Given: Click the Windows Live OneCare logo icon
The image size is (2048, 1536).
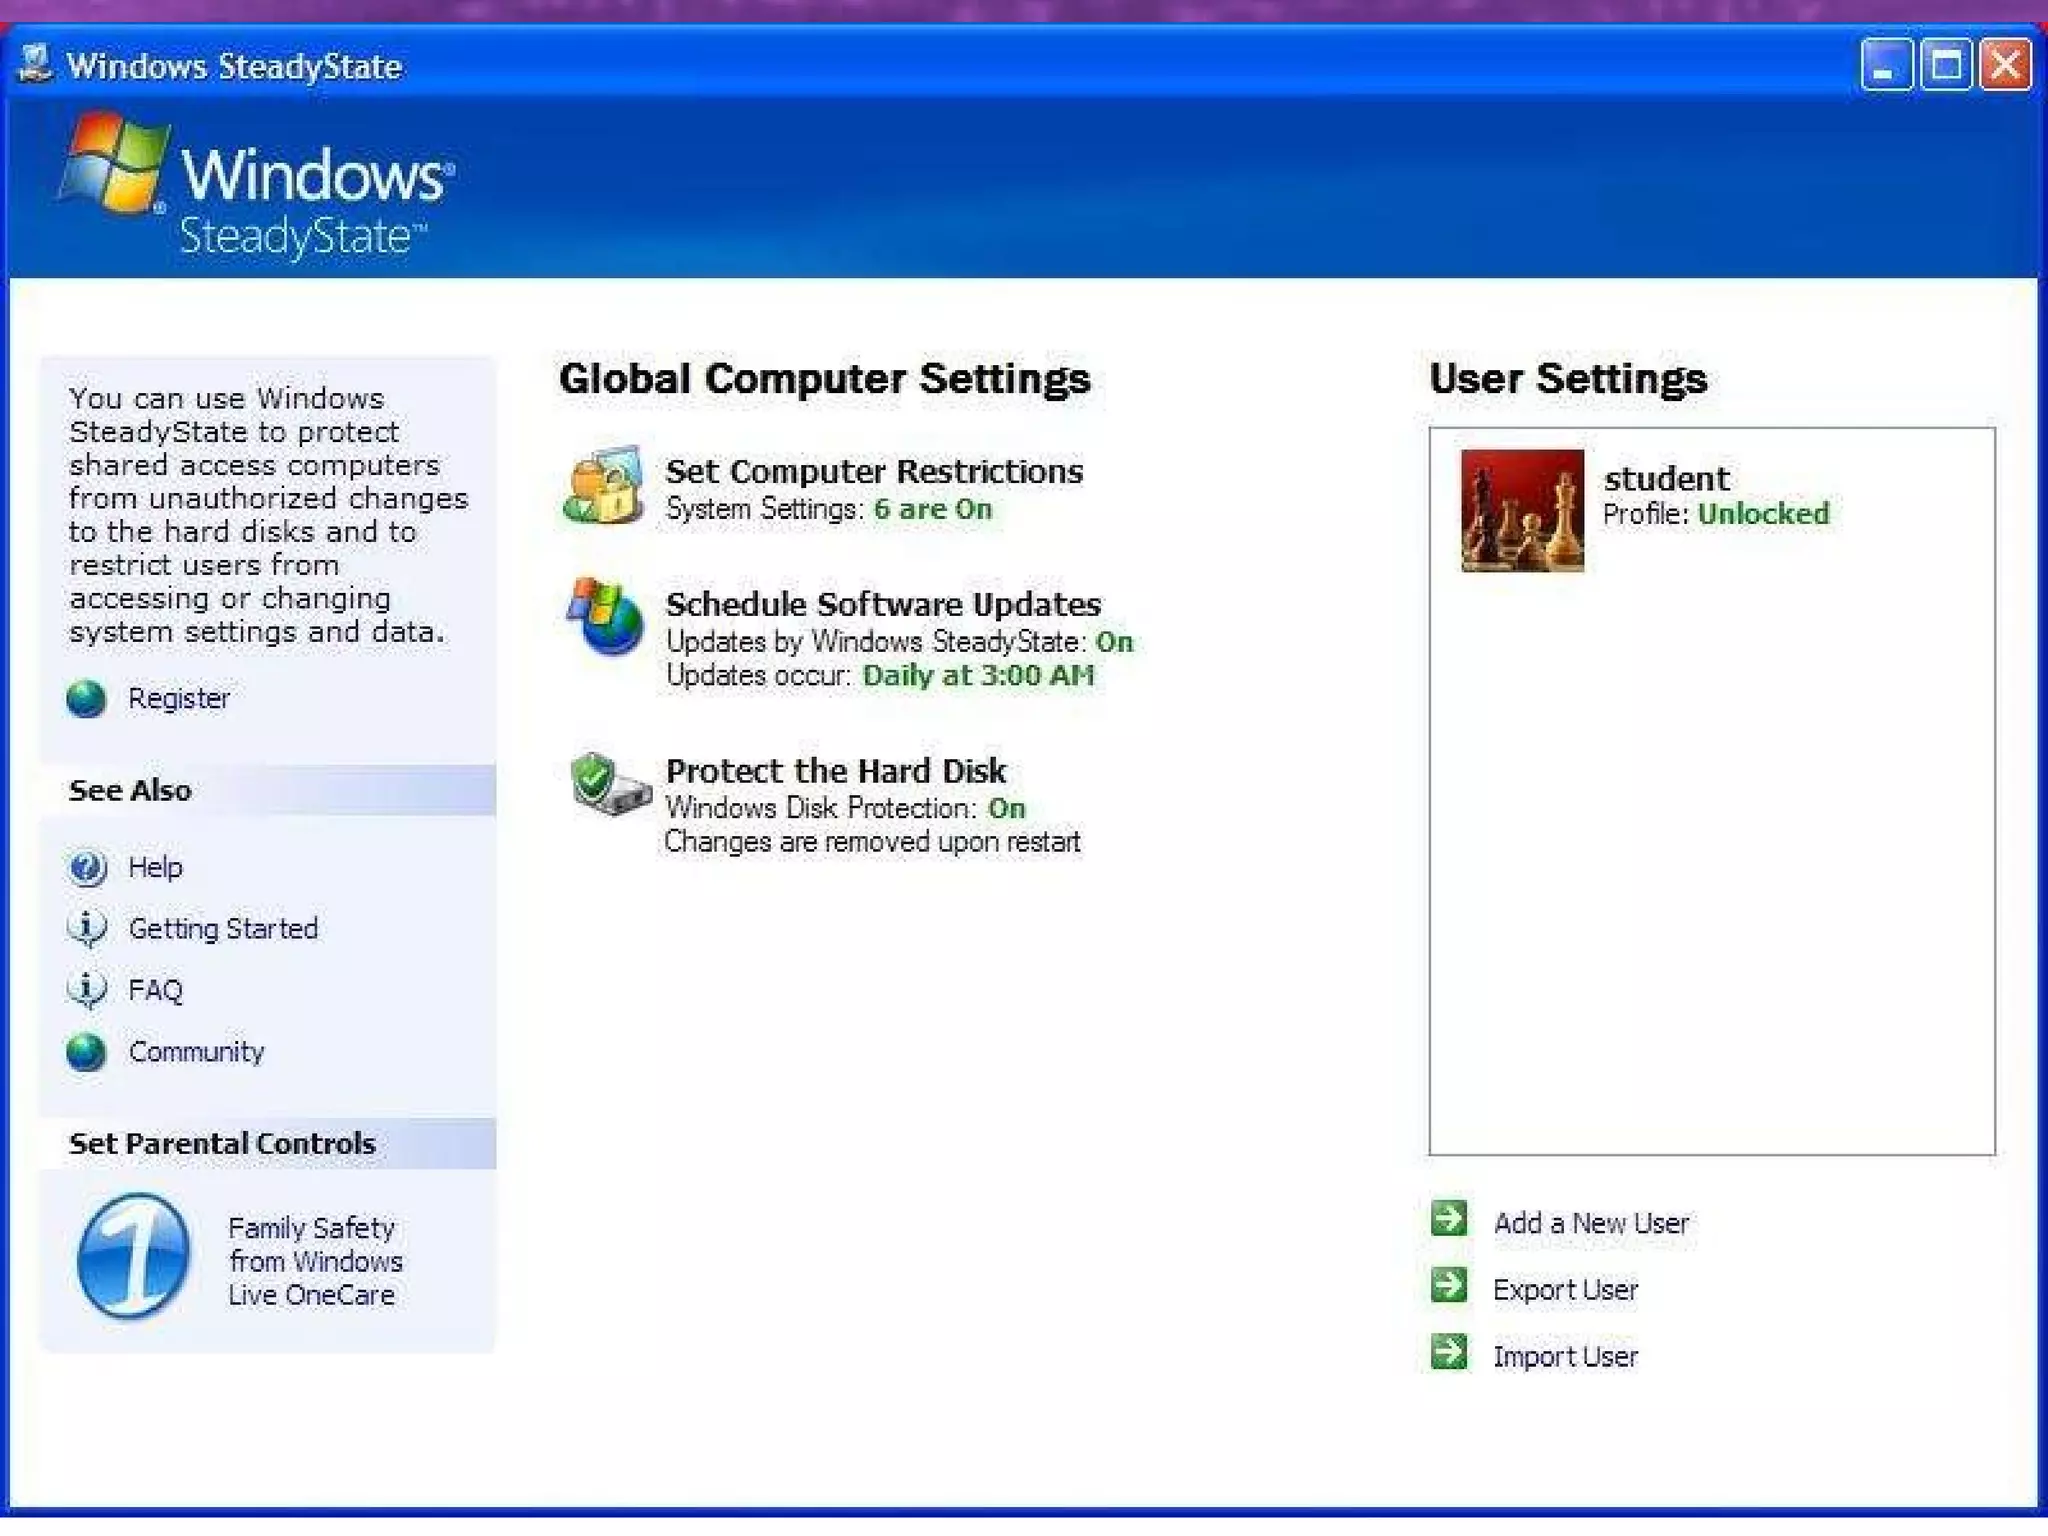Looking at the screenshot, I should (133, 1256).
